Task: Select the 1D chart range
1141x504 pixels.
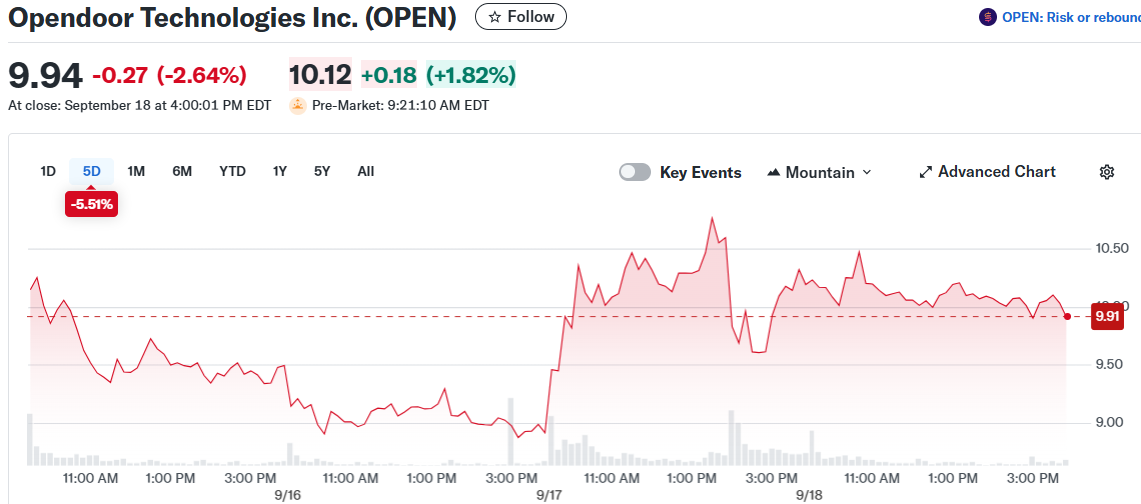Action: (x=48, y=172)
